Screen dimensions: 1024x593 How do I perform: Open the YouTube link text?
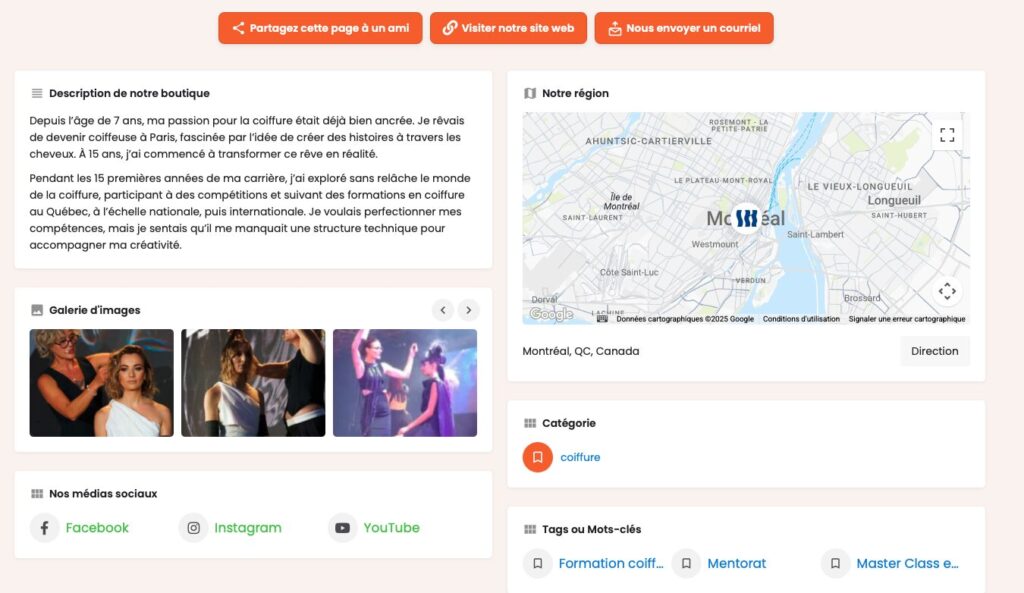392,528
